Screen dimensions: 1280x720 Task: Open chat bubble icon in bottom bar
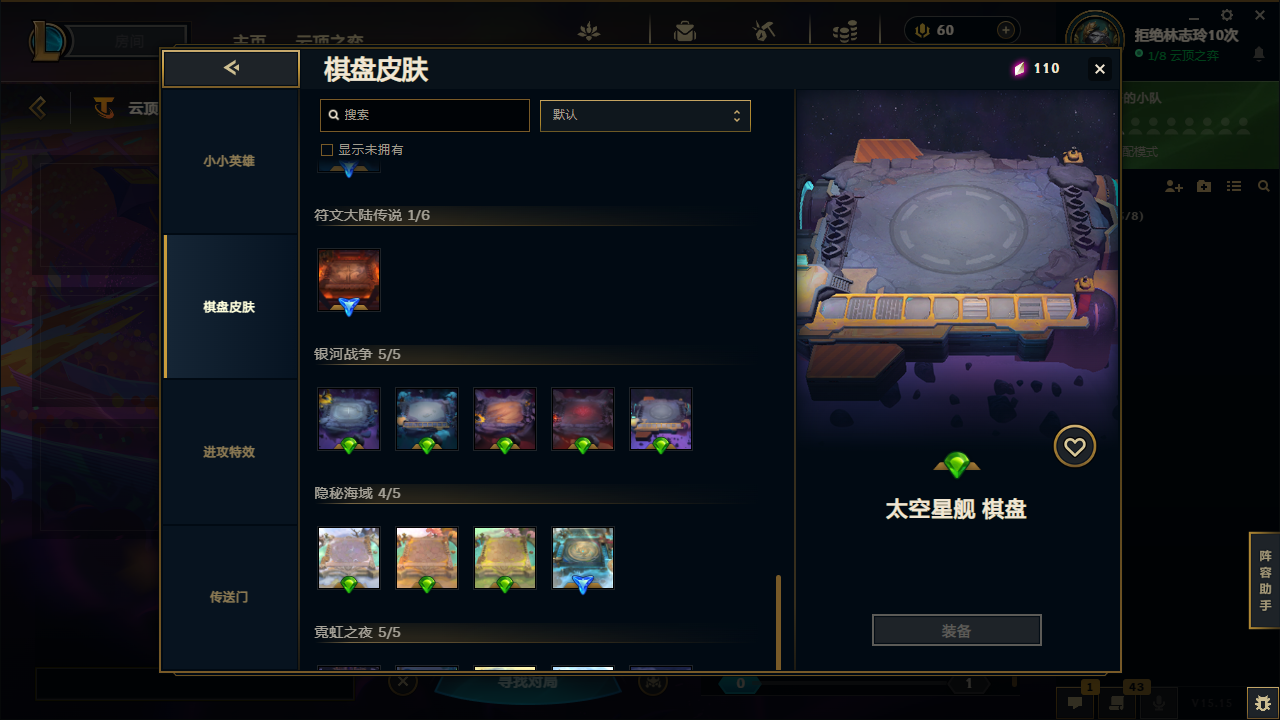coord(1074,703)
